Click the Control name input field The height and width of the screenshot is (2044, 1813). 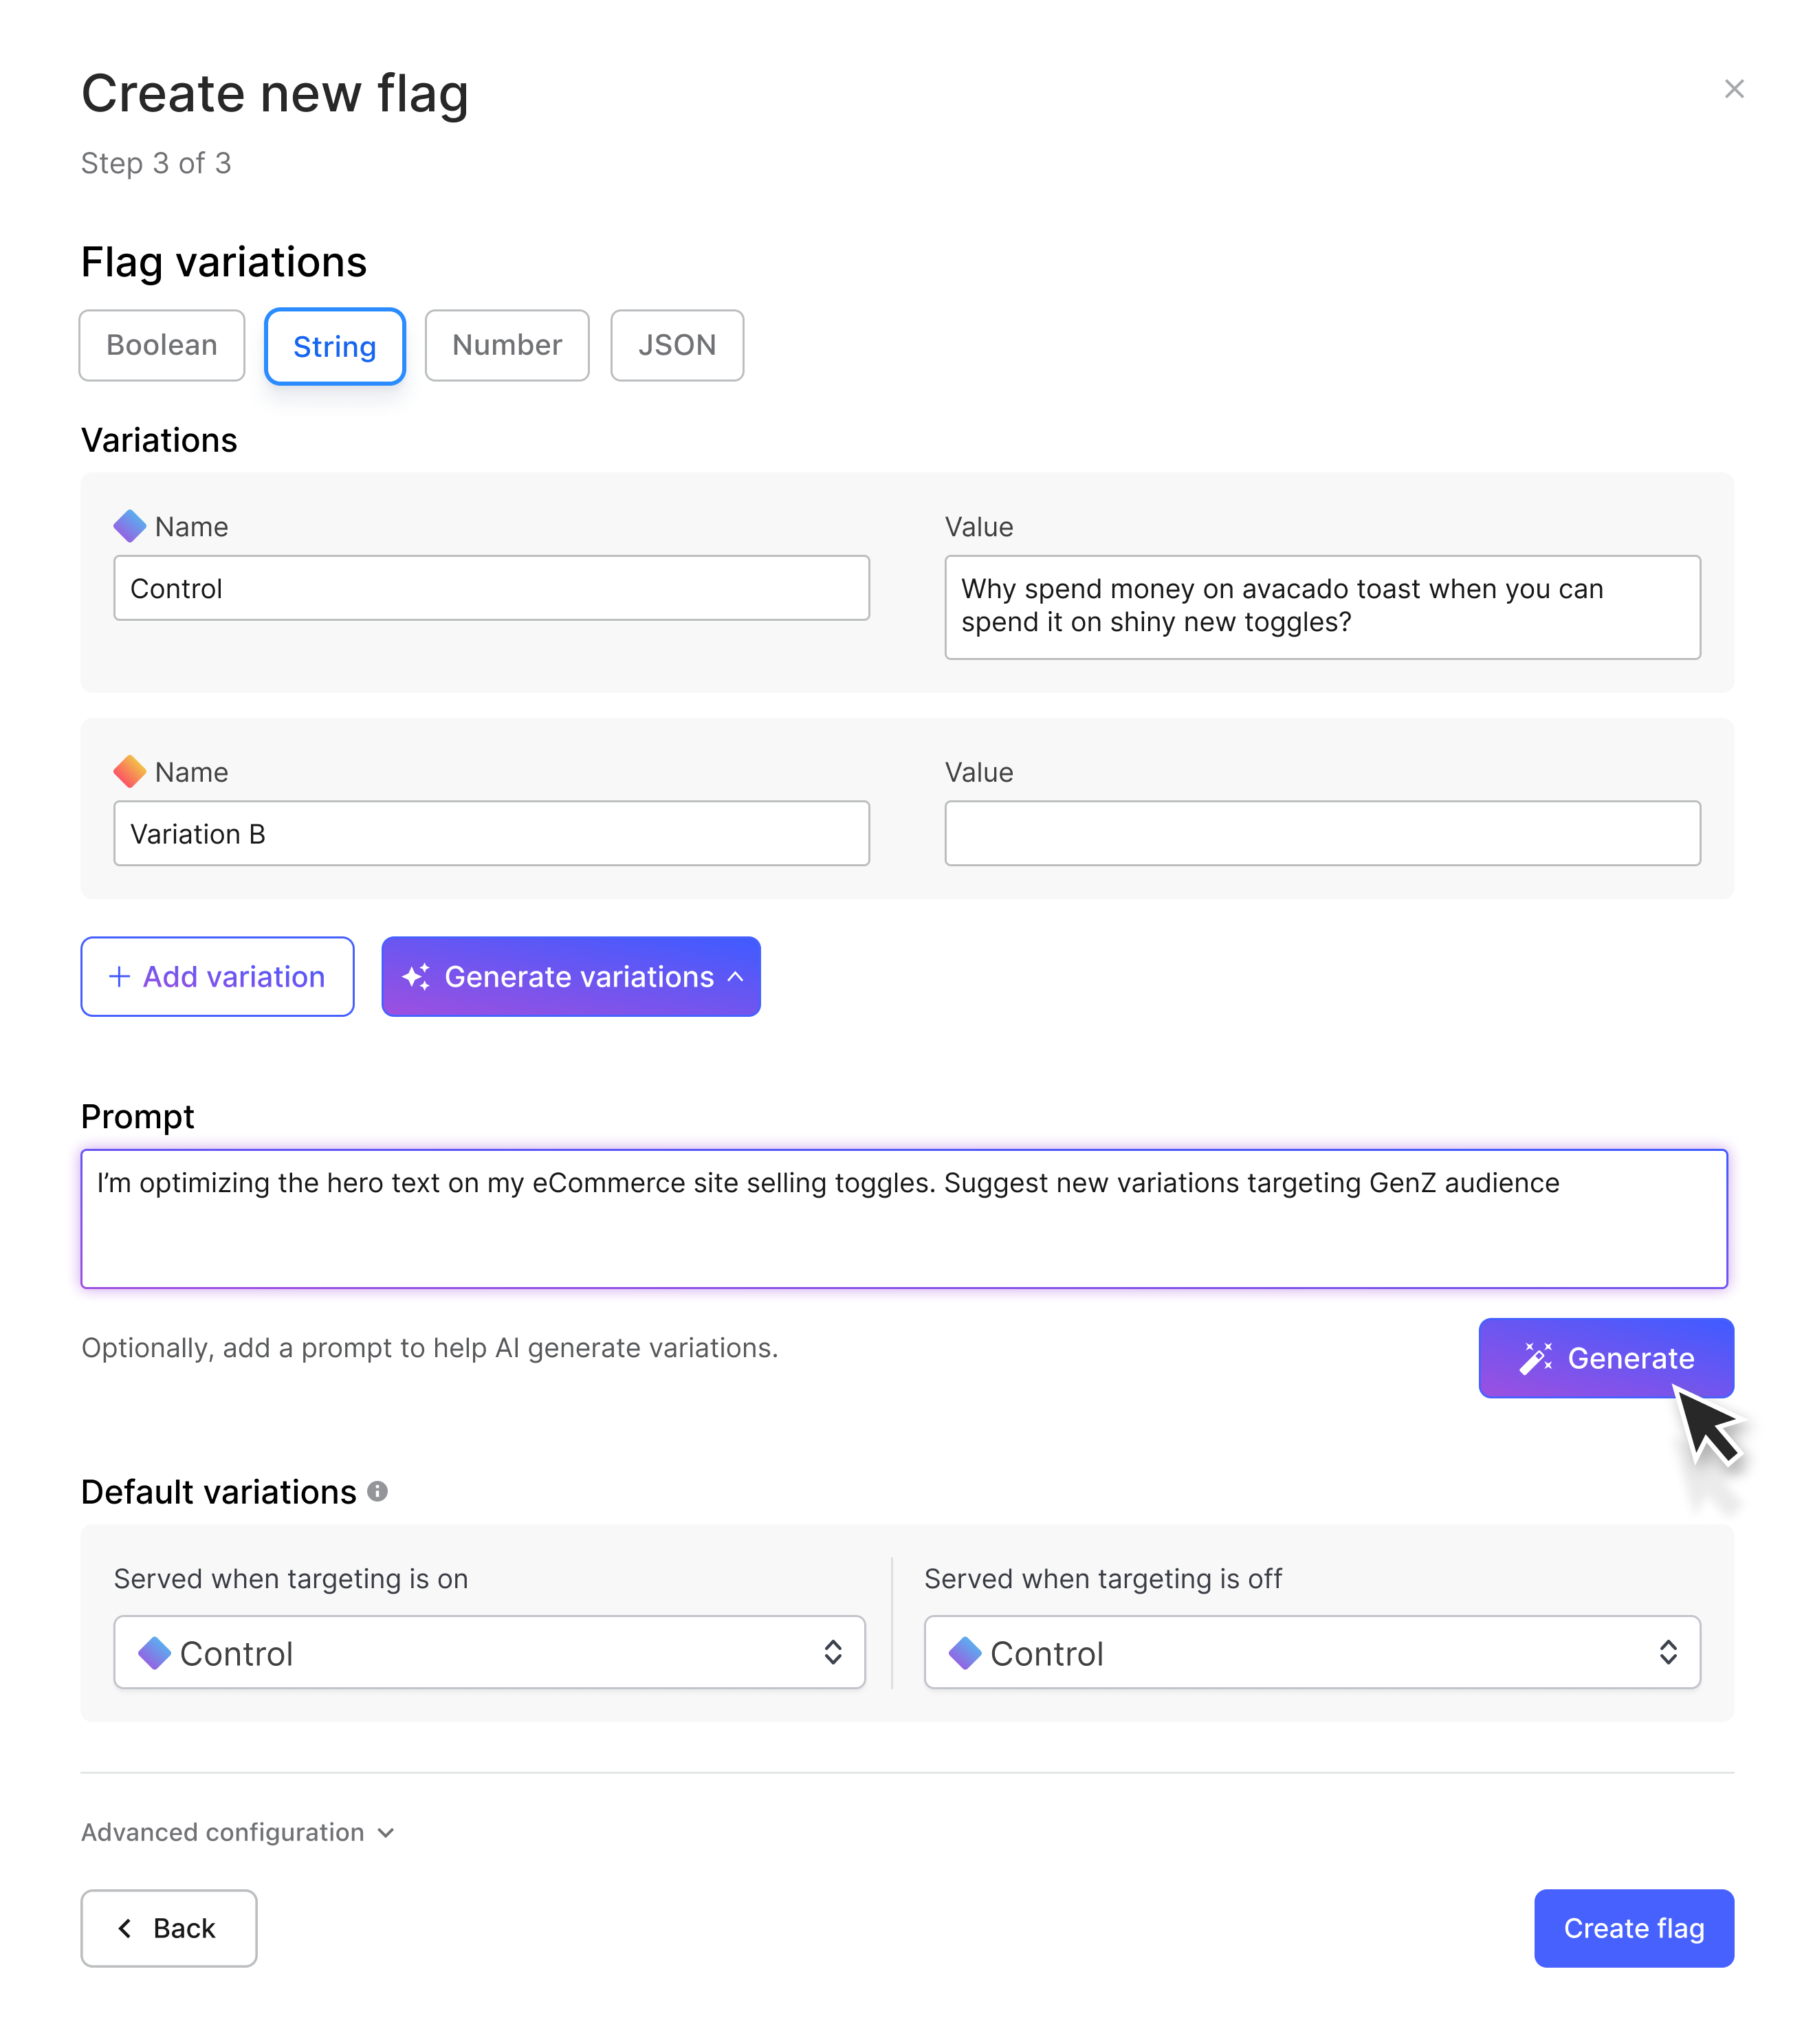coord(492,588)
